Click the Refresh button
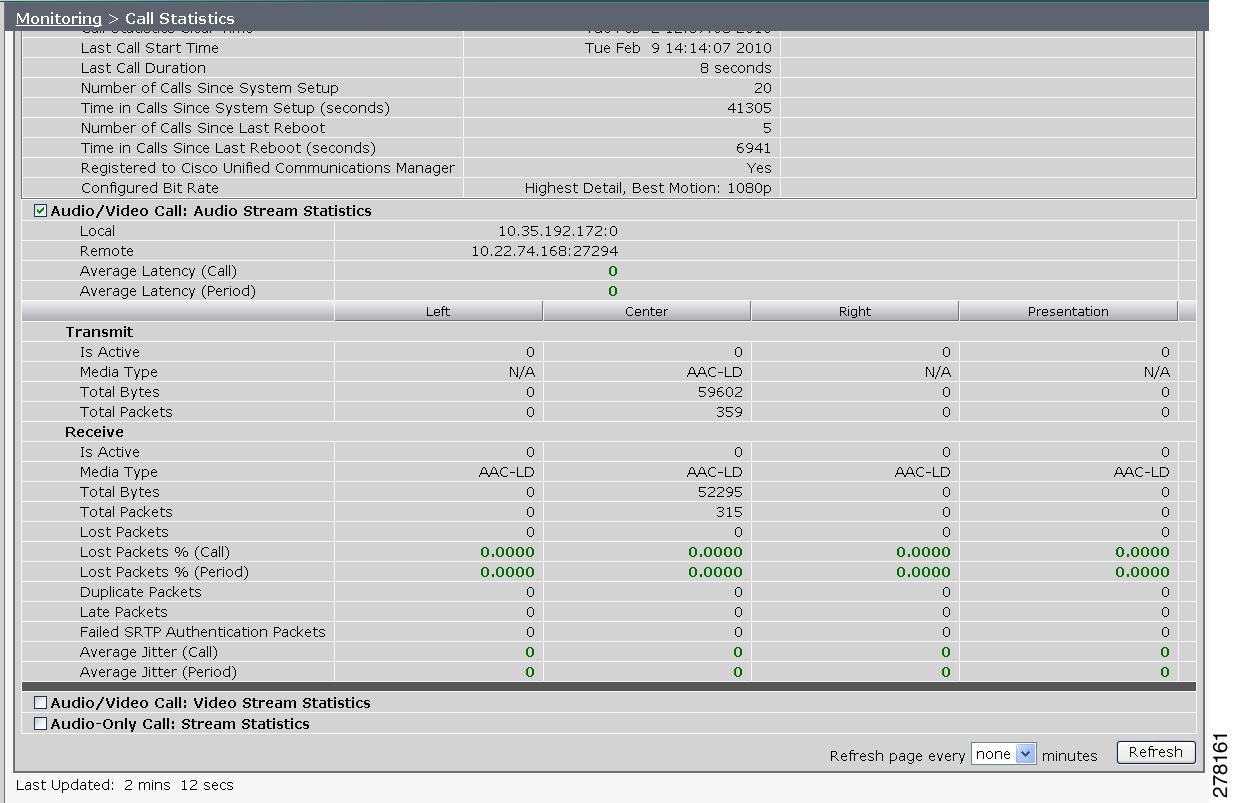 pos(1155,752)
